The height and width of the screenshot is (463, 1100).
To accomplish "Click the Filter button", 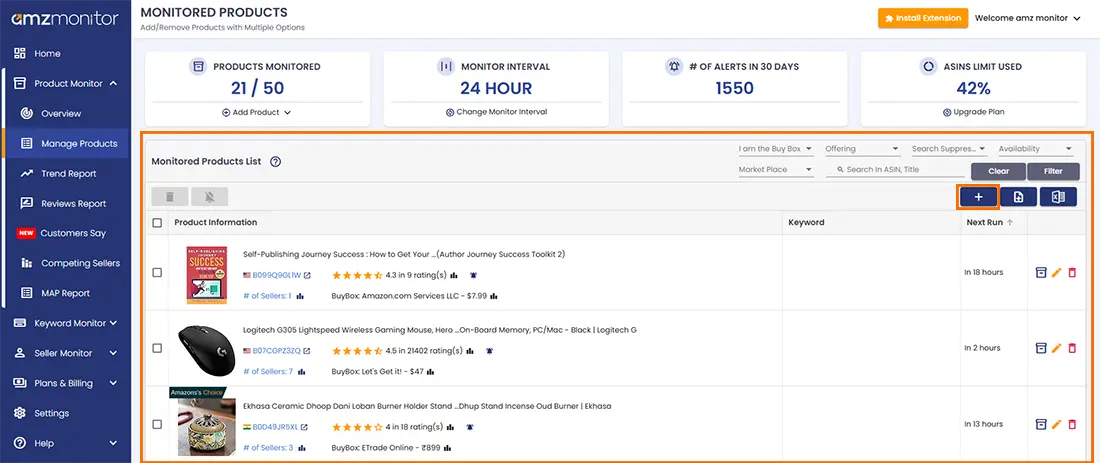I will click(x=1053, y=171).
